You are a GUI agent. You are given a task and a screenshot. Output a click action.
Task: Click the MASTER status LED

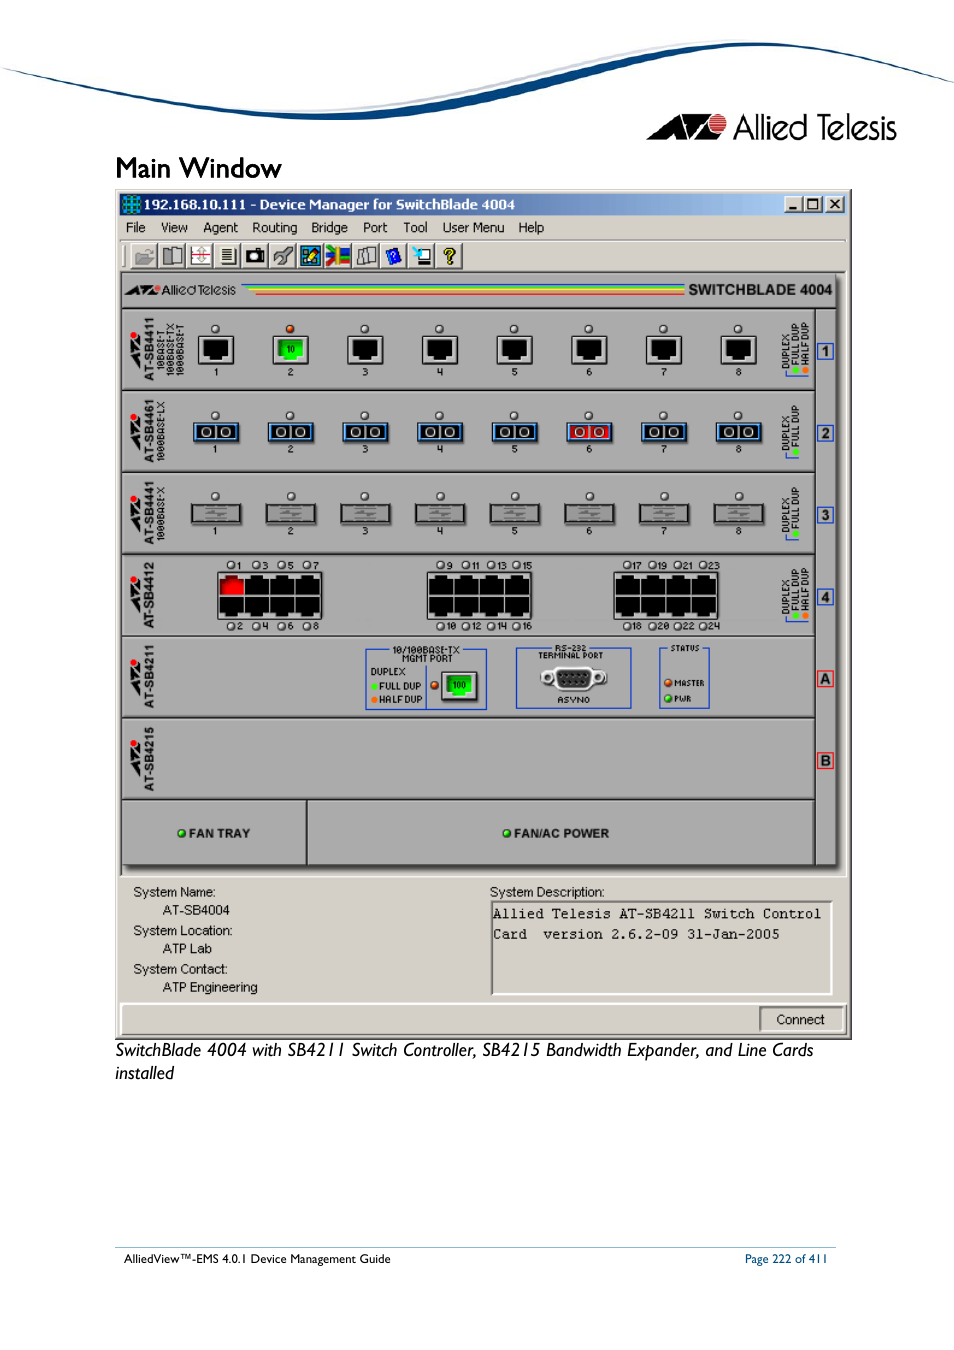point(668,683)
